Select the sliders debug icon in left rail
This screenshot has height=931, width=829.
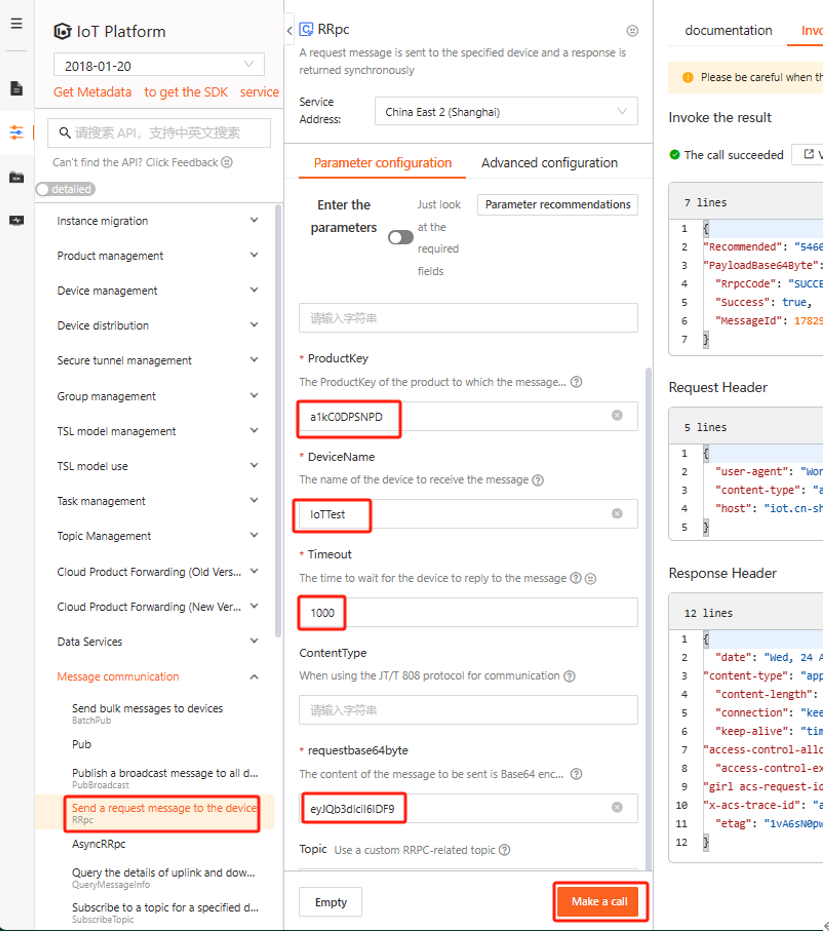point(16,133)
